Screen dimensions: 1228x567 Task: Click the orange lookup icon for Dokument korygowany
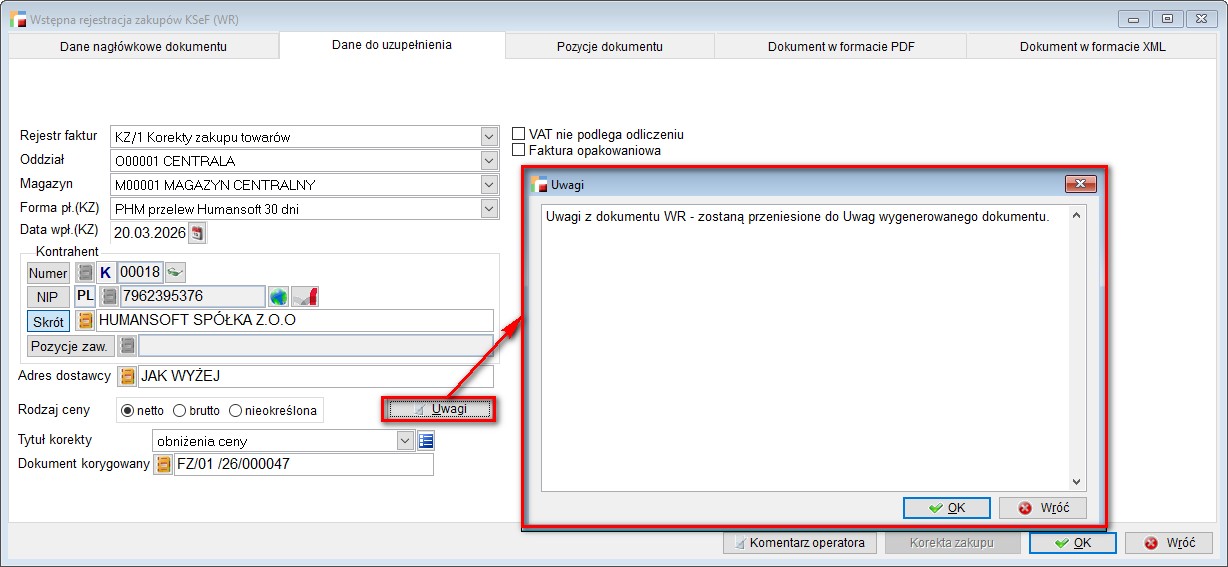(162, 465)
